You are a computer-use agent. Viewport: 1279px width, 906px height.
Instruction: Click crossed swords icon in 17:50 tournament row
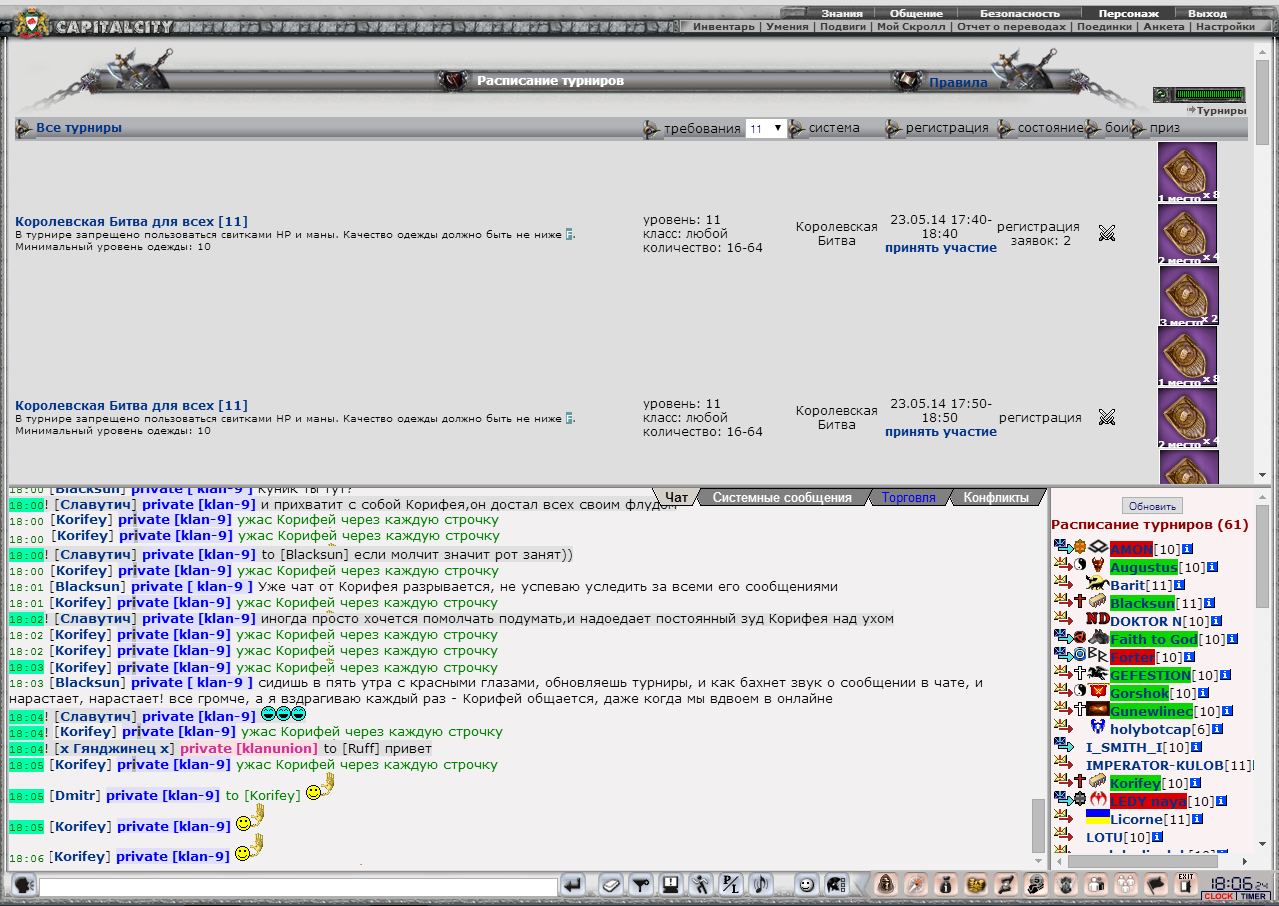click(x=1107, y=417)
